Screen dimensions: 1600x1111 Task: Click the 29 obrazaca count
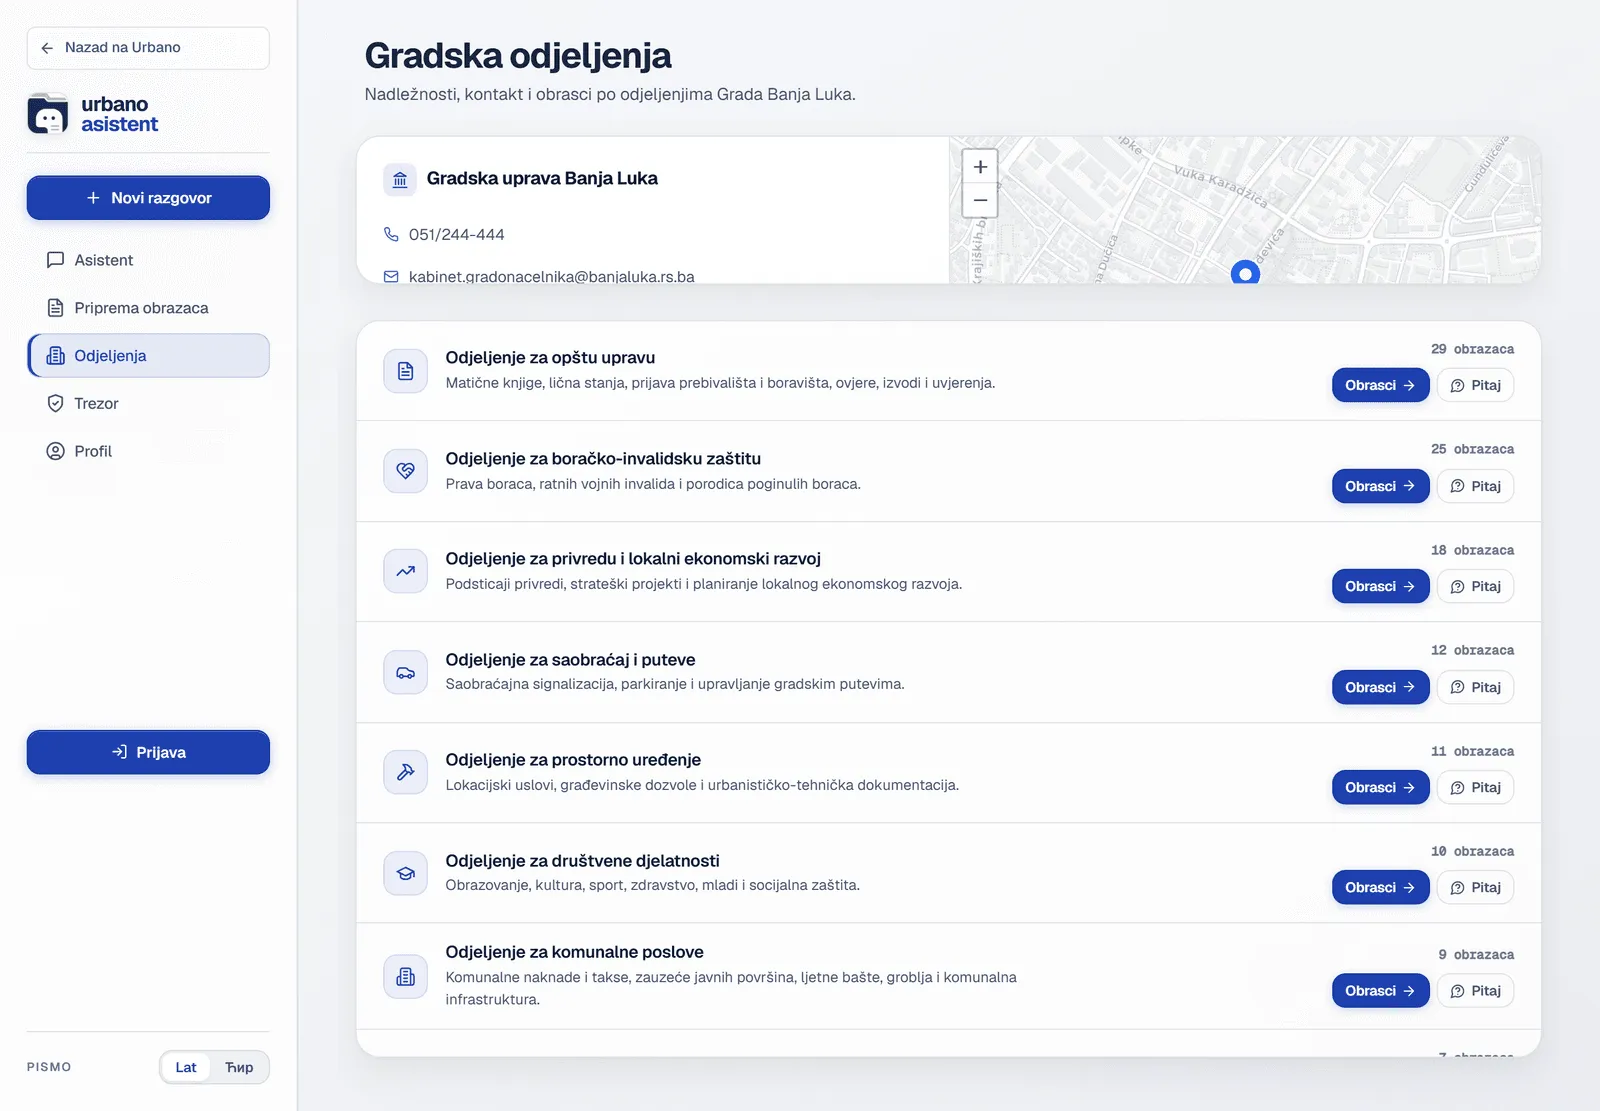click(x=1472, y=349)
